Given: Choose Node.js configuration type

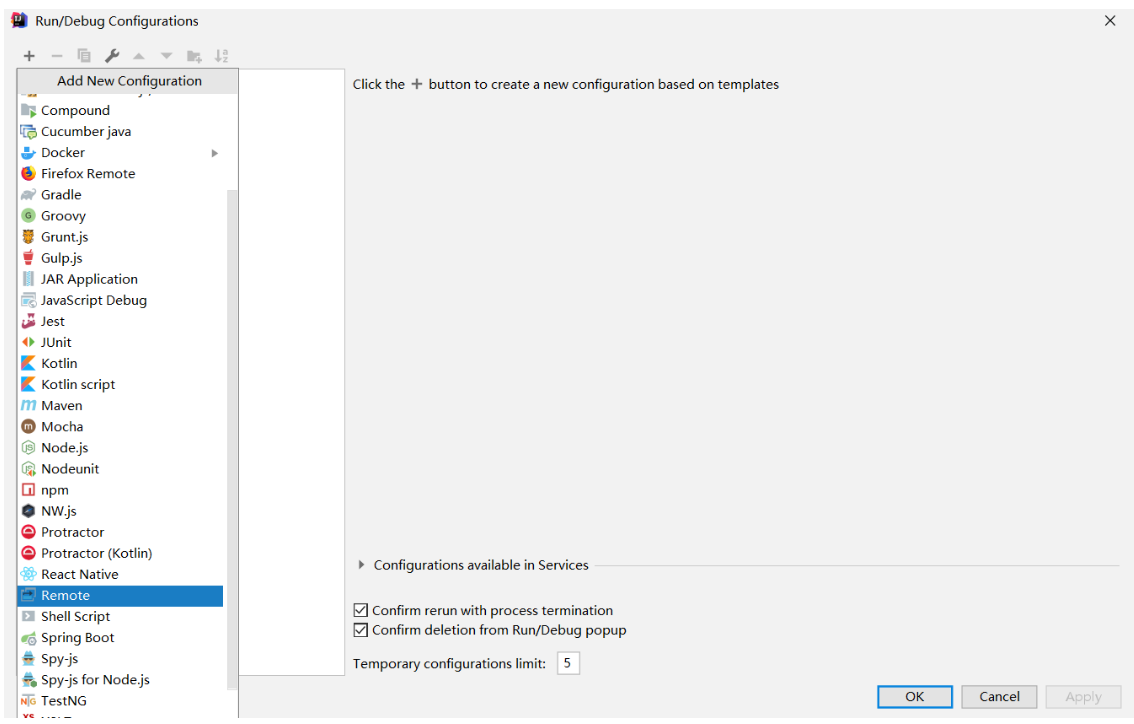Looking at the screenshot, I should [x=120, y=448].
